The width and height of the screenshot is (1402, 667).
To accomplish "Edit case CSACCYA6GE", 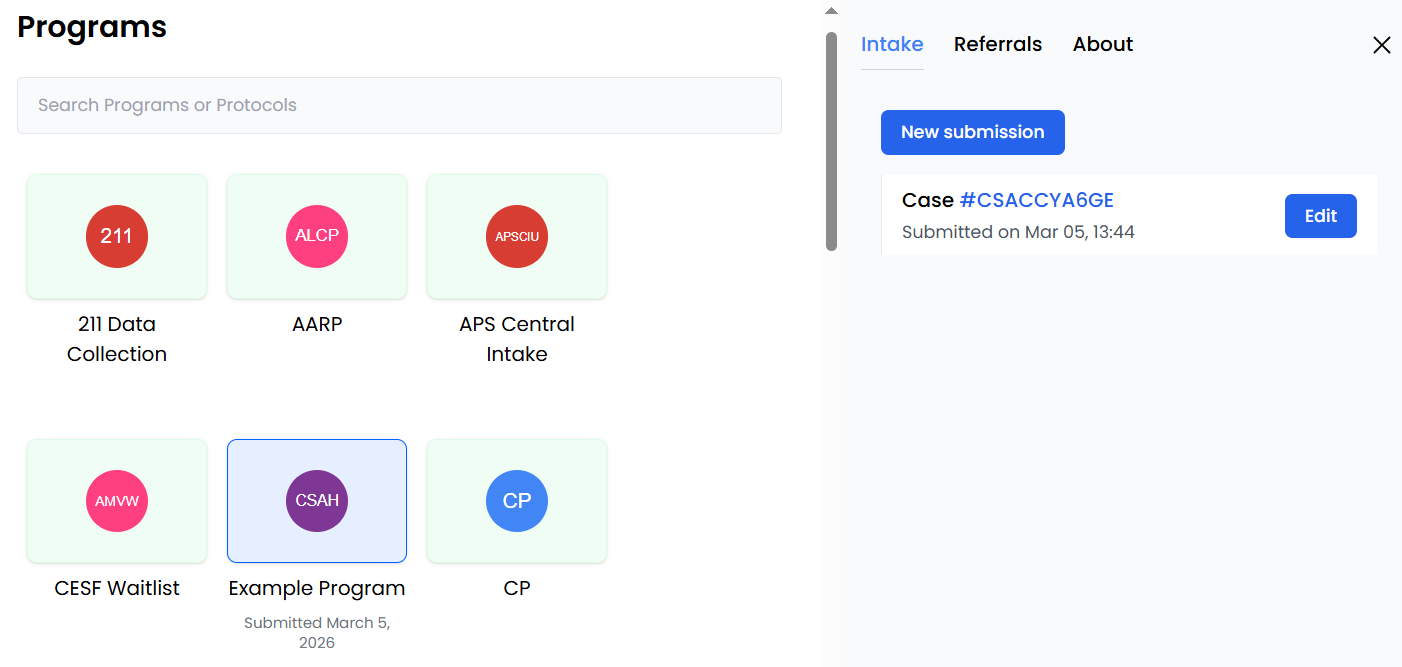I will pyautogui.click(x=1320, y=216).
